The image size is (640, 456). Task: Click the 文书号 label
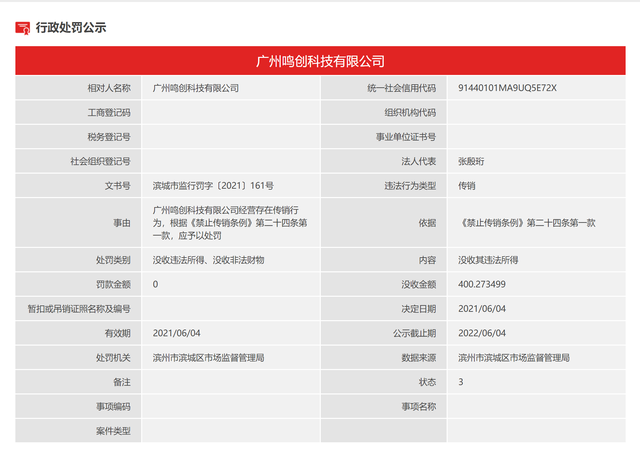[118, 186]
